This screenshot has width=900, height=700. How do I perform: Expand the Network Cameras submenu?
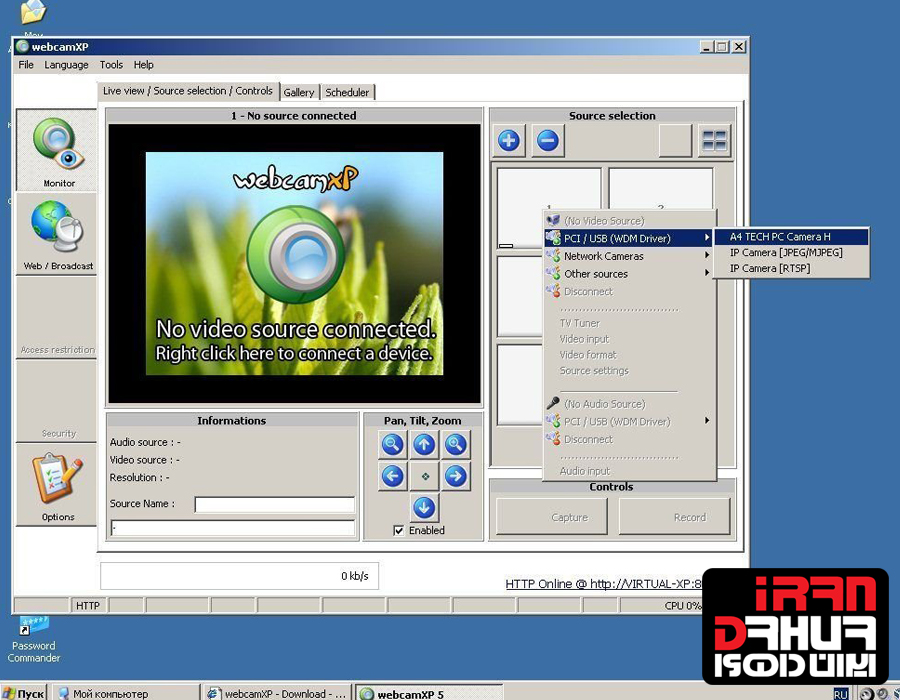630,256
